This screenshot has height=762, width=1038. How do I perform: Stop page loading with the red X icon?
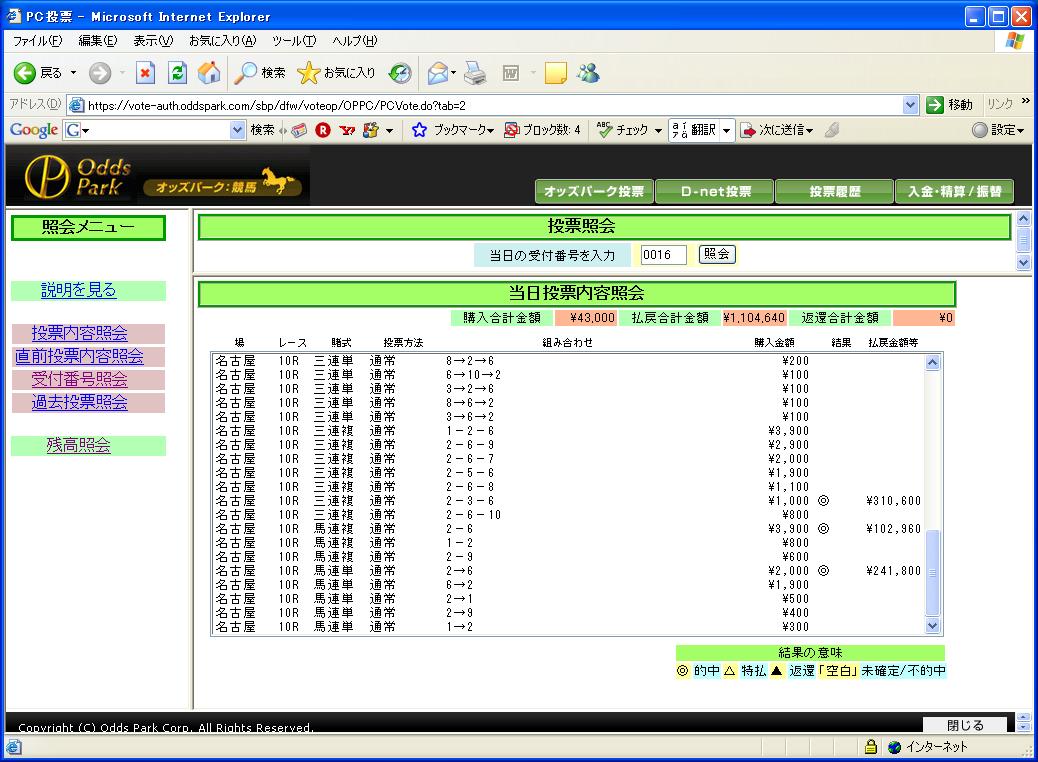coord(145,73)
